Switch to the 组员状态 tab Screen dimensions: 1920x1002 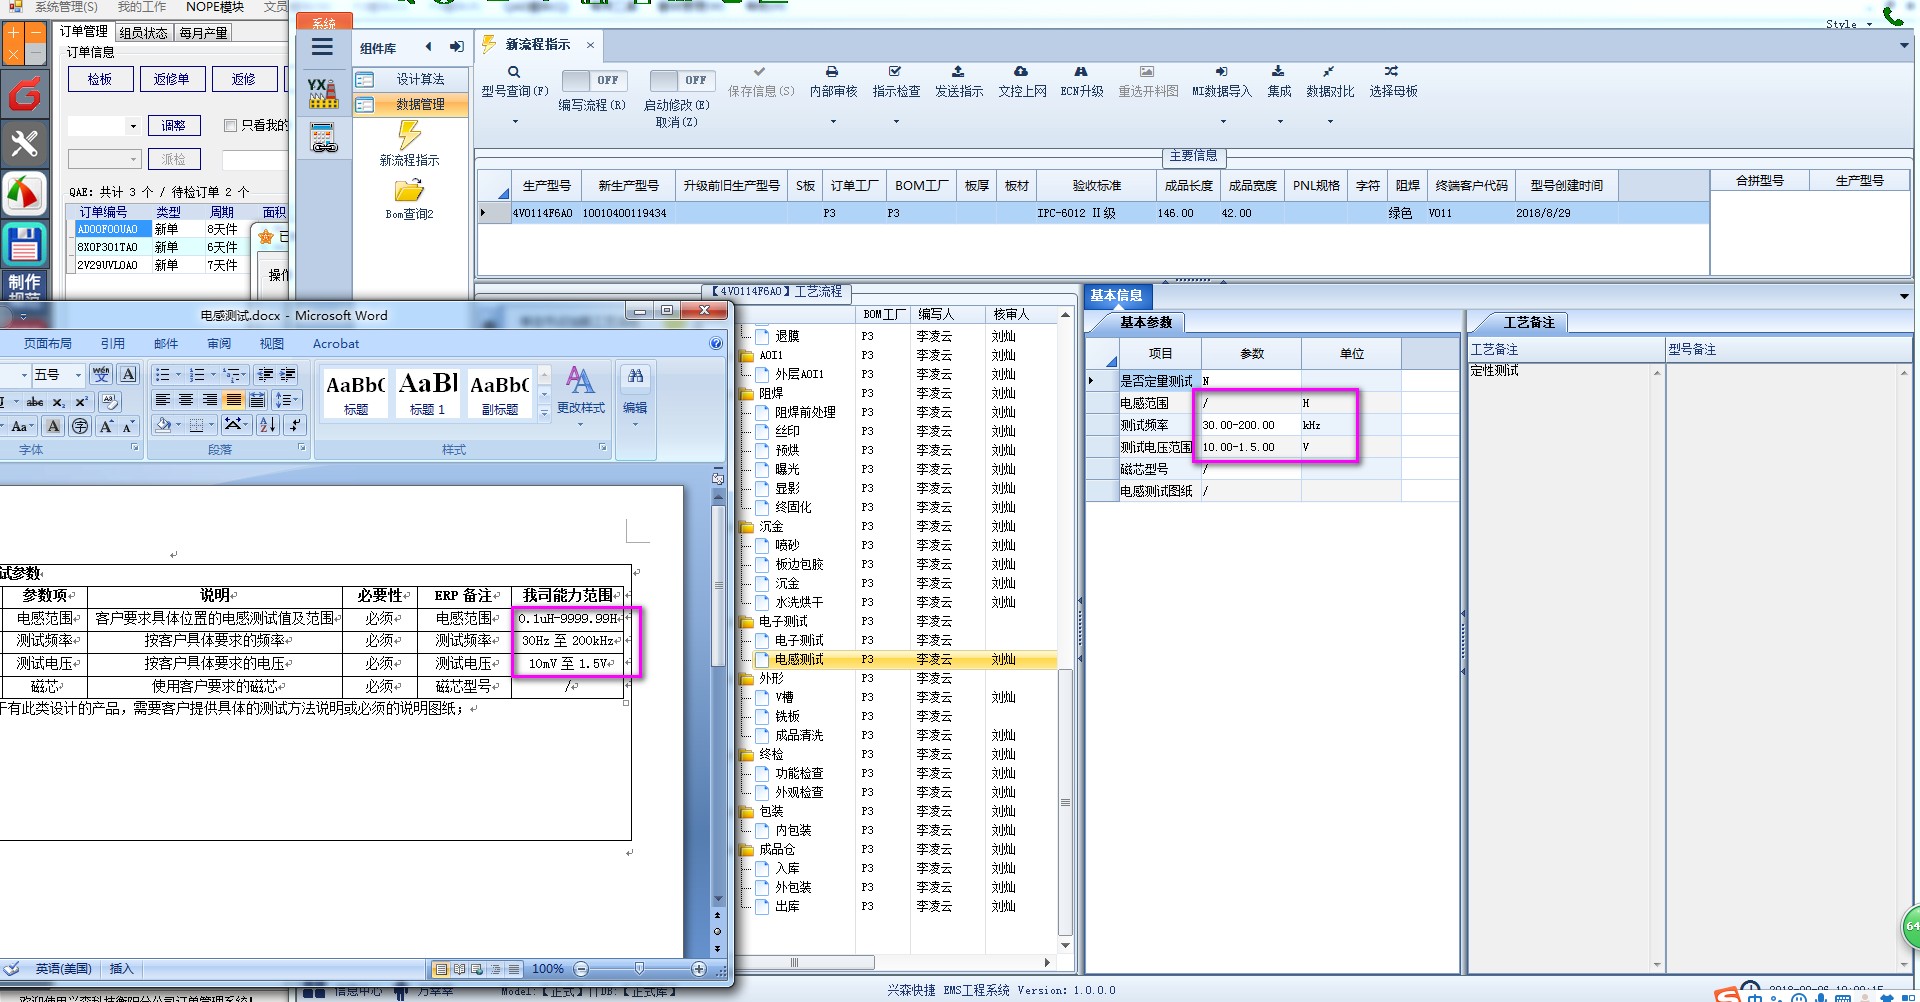click(144, 33)
